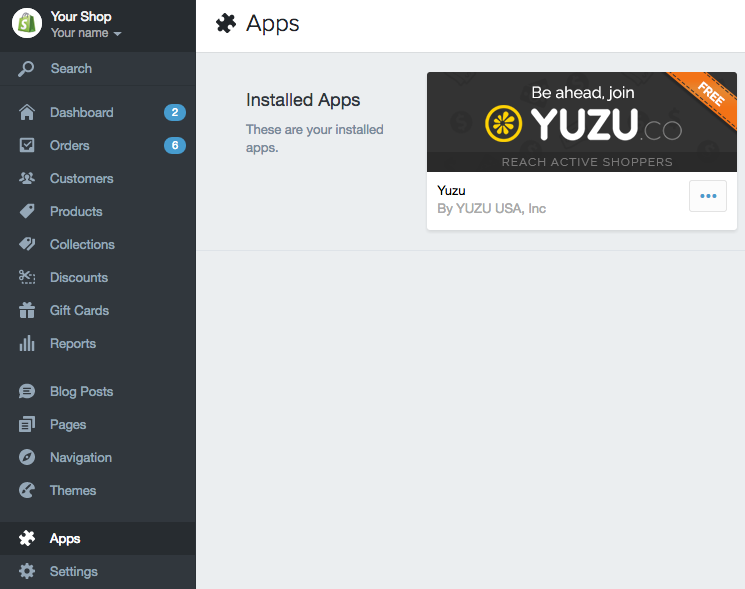Viewport: 745px width, 589px height.
Task: Click the yellow Yuzu citrus logo
Action: pos(503,124)
